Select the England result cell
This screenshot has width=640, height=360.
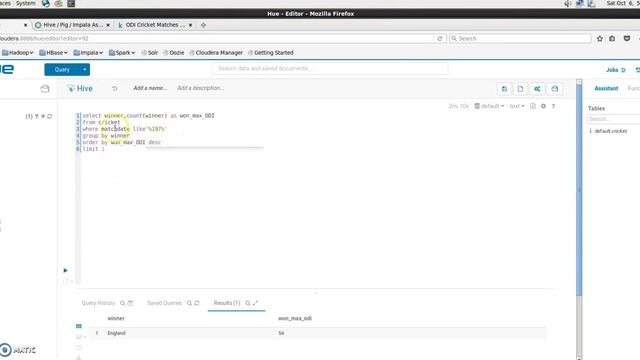pos(116,333)
